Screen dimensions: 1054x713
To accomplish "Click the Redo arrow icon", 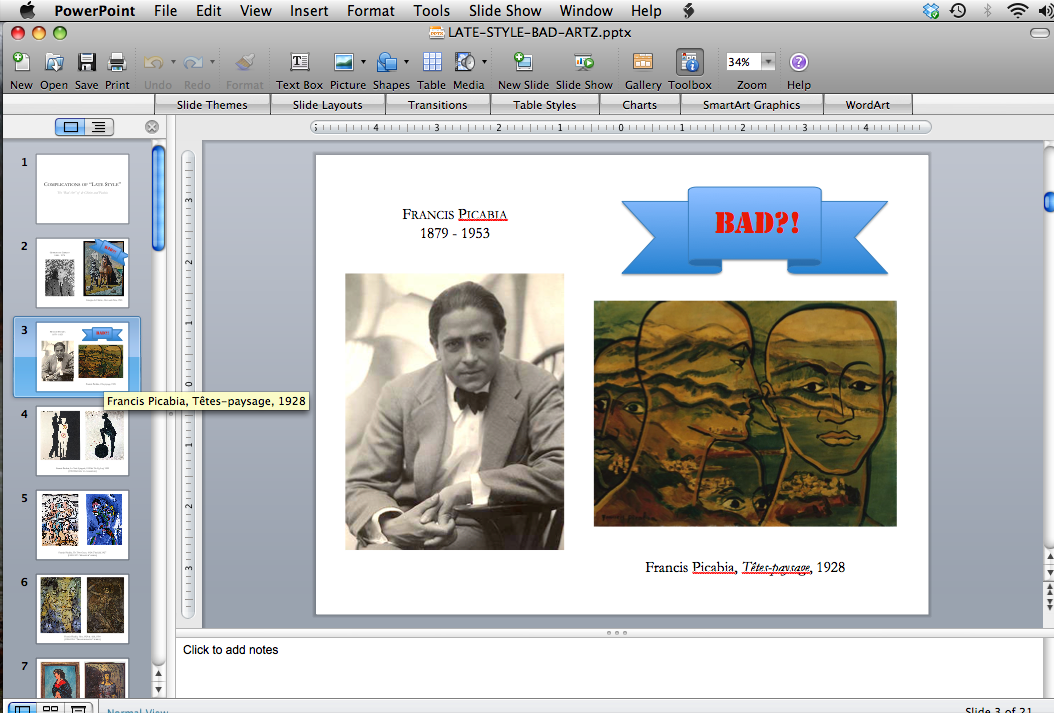I will [x=193, y=62].
